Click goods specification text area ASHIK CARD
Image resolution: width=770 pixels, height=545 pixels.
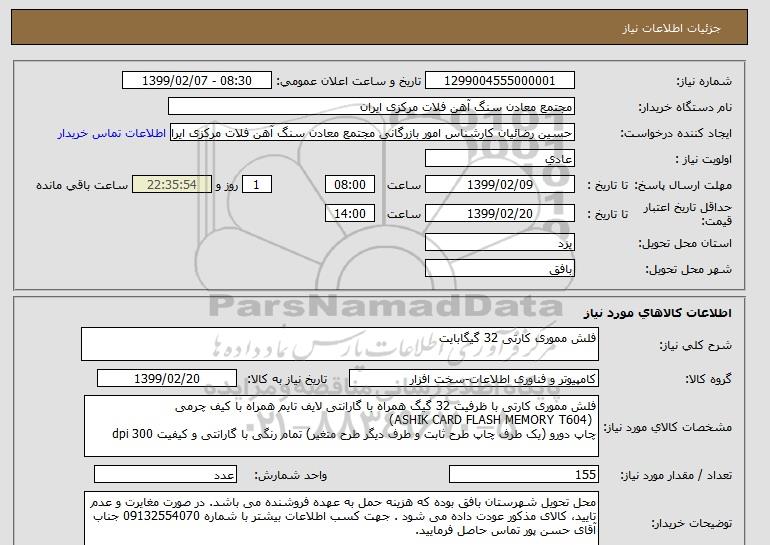[x=341, y=426]
